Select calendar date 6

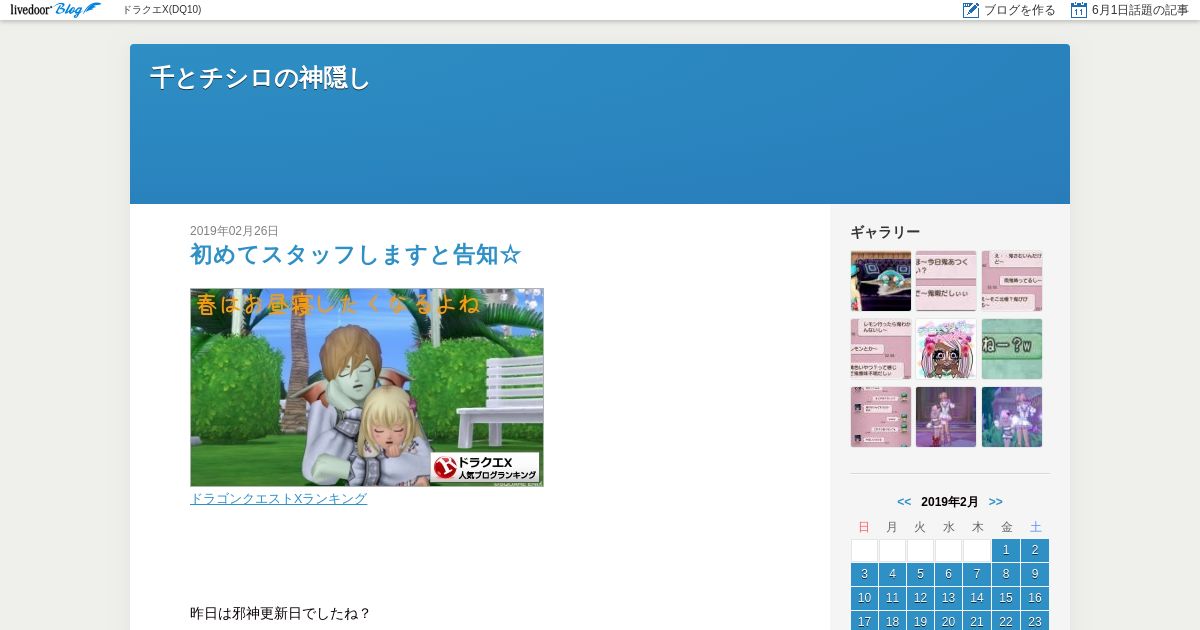pos(948,574)
